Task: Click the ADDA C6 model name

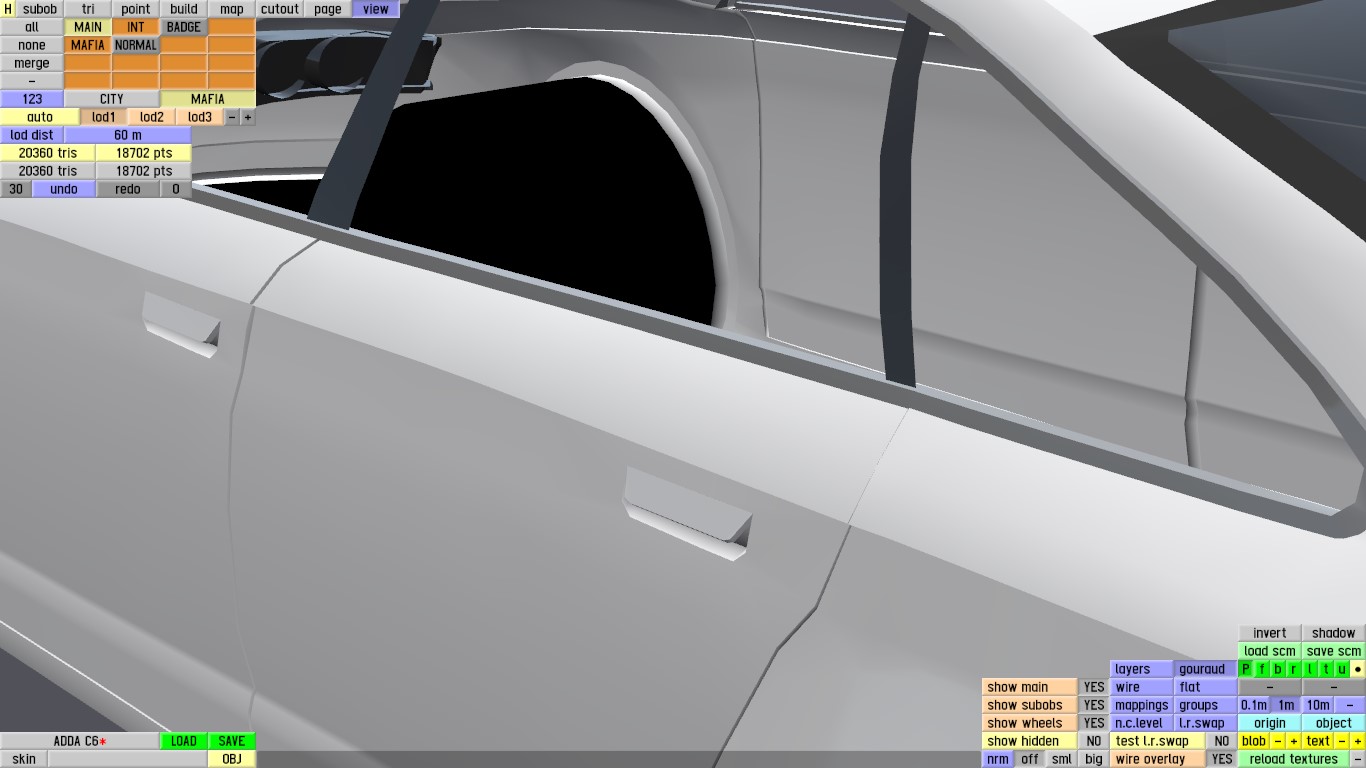Action: (x=80, y=741)
